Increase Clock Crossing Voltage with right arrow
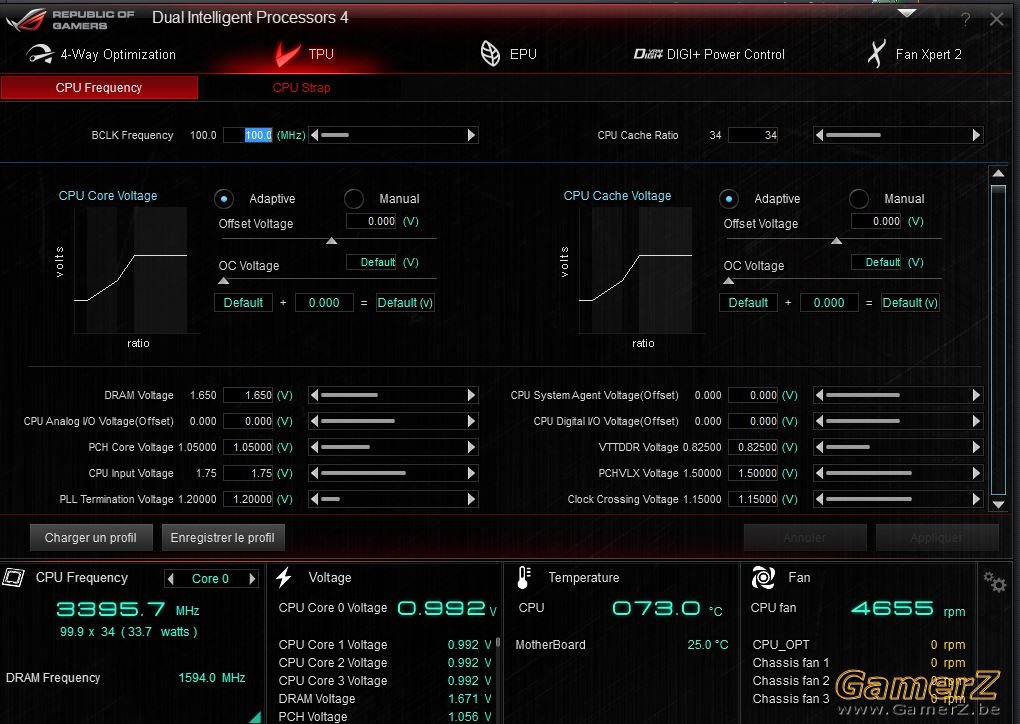The height and width of the screenshot is (724, 1020). (976, 499)
